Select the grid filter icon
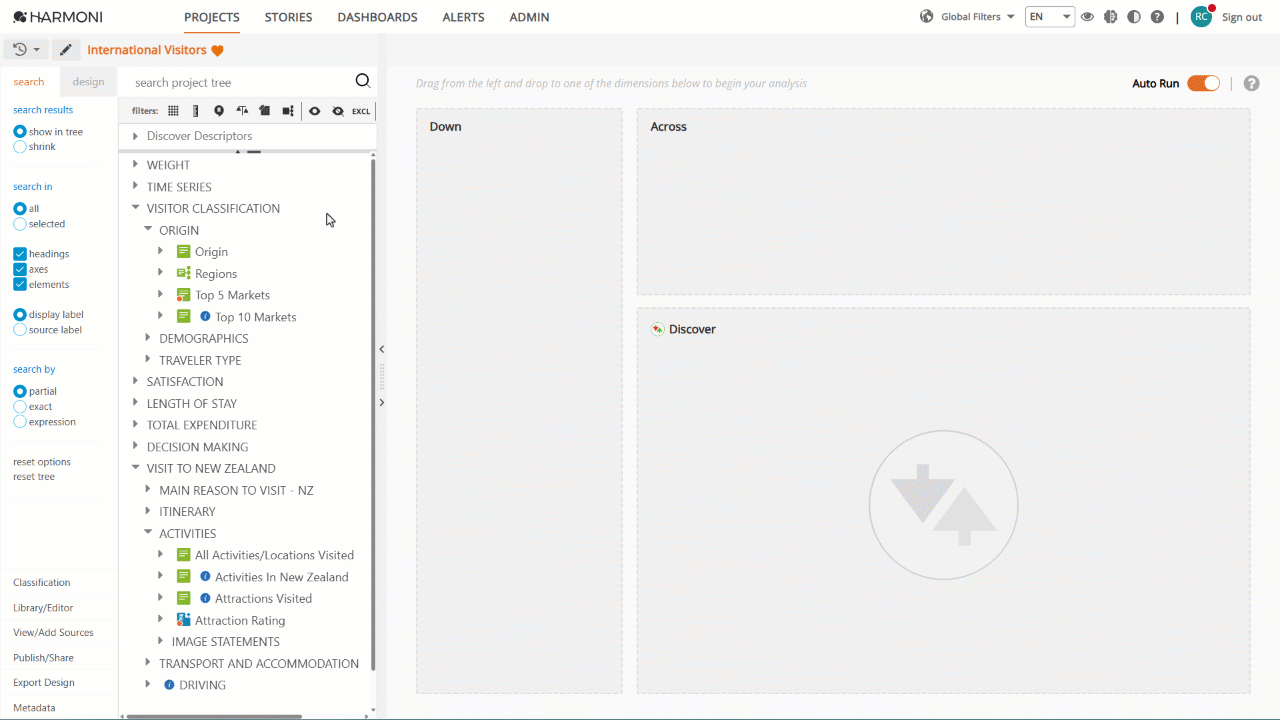Image resolution: width=1280 pixels, height=720 pixels. pyautogui.click(x=173, y=111)
